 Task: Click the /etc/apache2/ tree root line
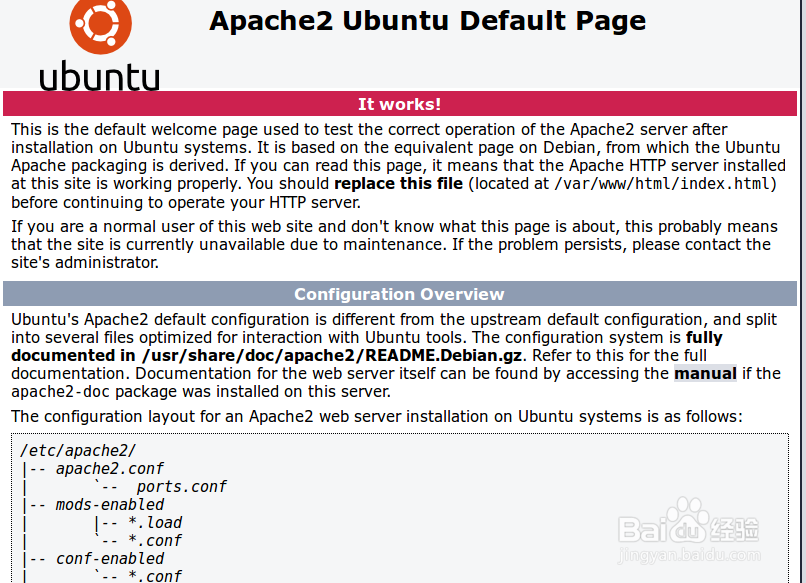(x=78, y=451)
